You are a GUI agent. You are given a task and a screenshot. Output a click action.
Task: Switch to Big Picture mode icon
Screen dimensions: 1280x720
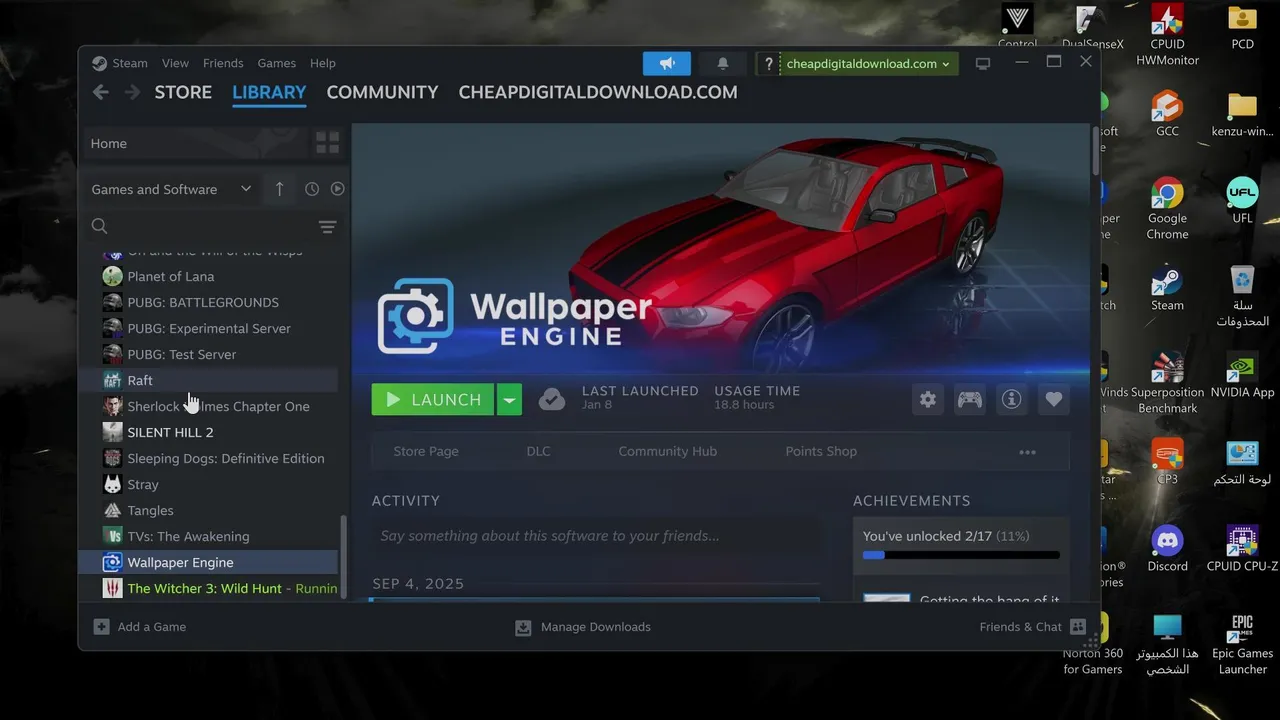pyautogui.click(x=983, y=63)
